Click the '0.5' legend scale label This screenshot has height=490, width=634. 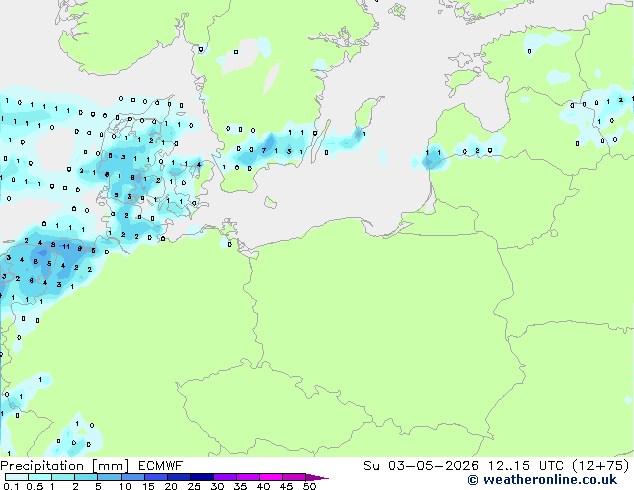pyautogui.click(x=35, y=486)
